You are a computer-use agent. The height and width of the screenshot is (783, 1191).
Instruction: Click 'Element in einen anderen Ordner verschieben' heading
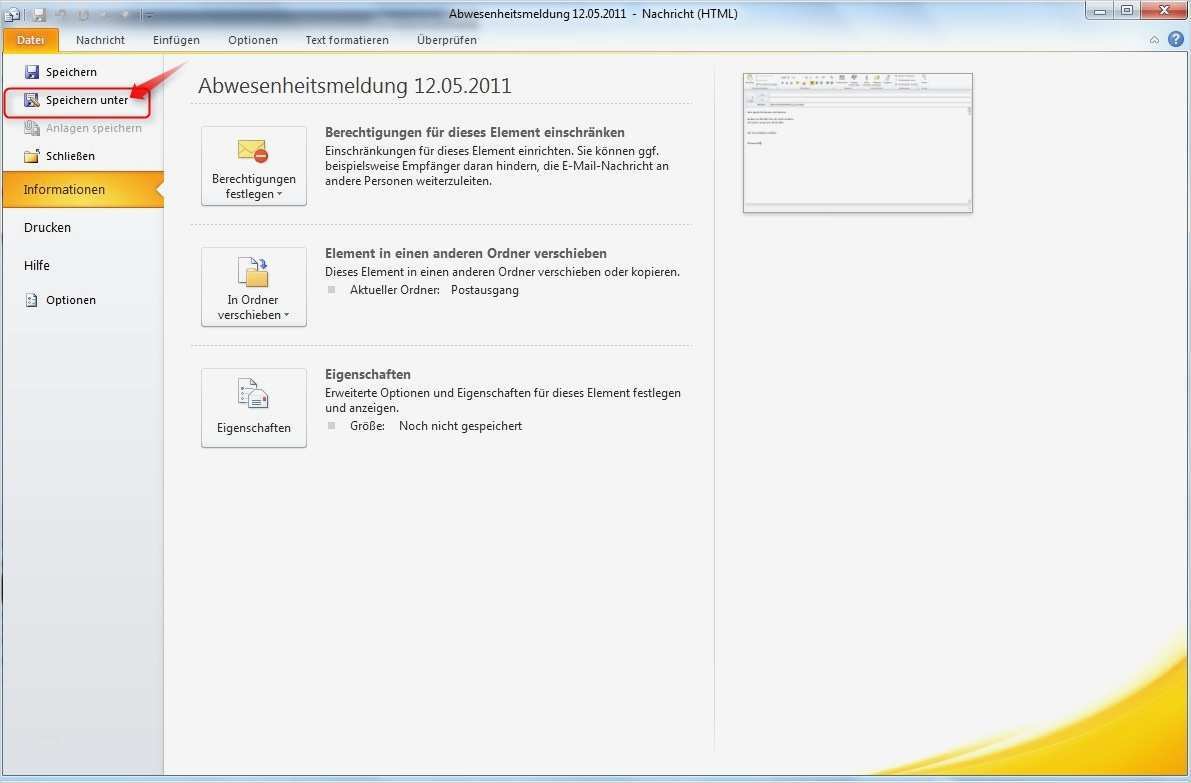[x=466, y=254]
